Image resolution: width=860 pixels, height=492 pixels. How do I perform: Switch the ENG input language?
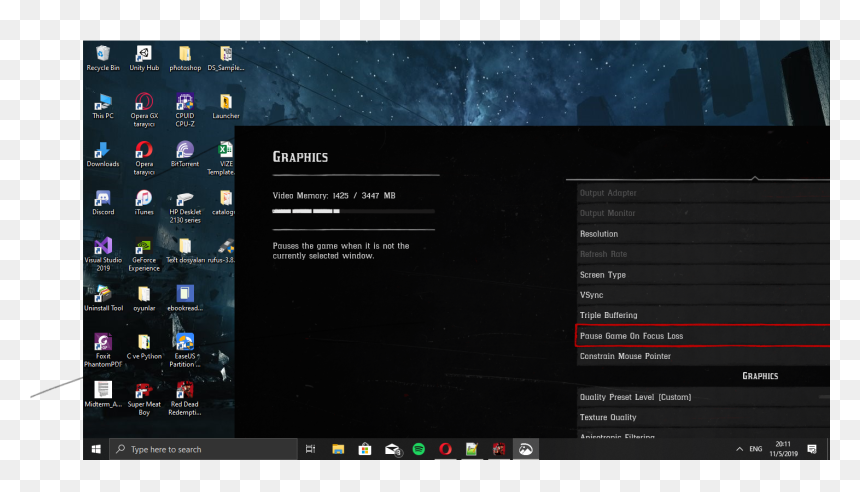coord(756,449)
